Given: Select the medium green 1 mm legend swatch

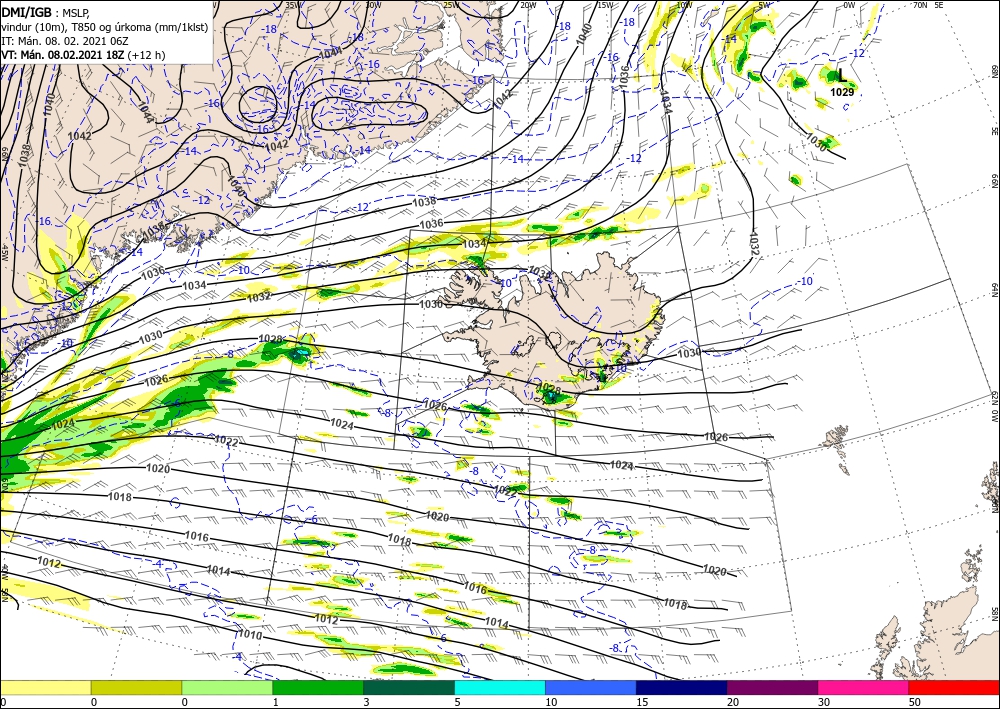Looking at the screenshot, I should (x=318, y=687).
